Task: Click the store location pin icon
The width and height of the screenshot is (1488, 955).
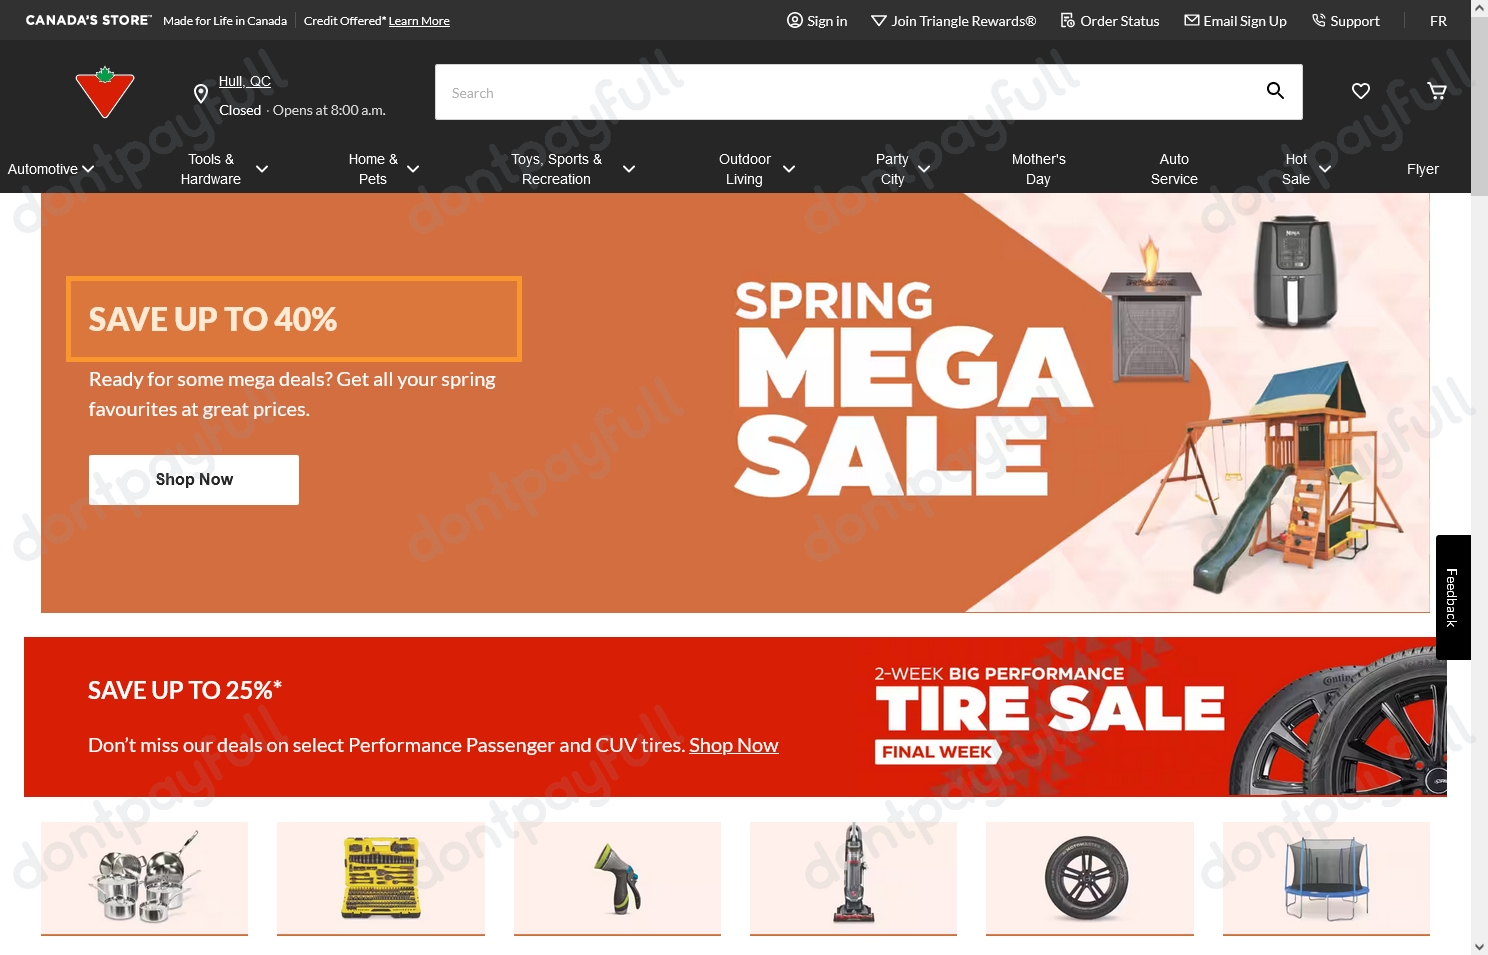Action: (201, 94)
